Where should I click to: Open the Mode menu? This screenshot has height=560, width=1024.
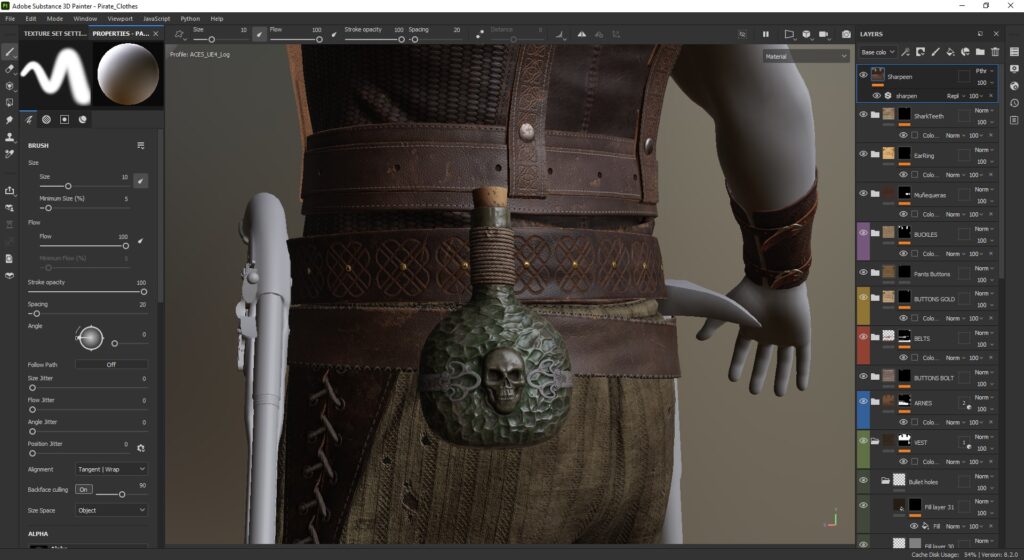pyautogui.click(x=55, y=19)
